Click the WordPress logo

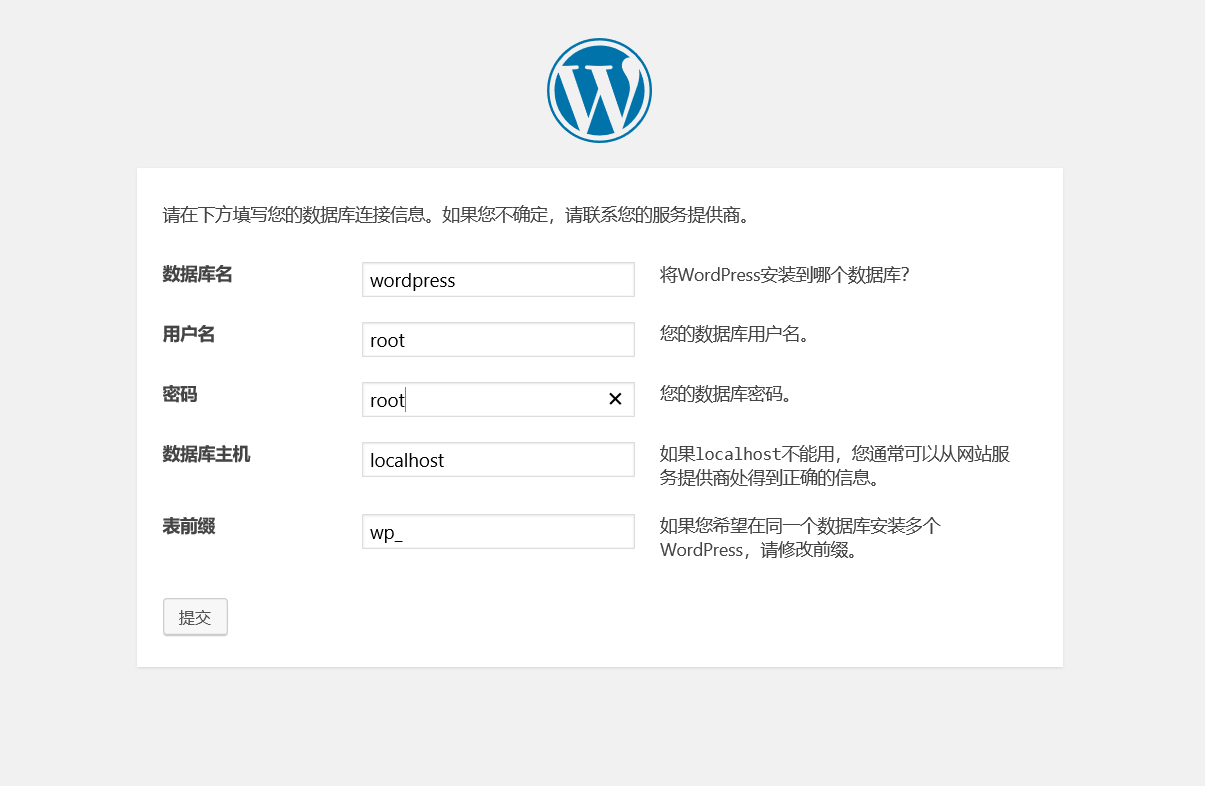599,90
